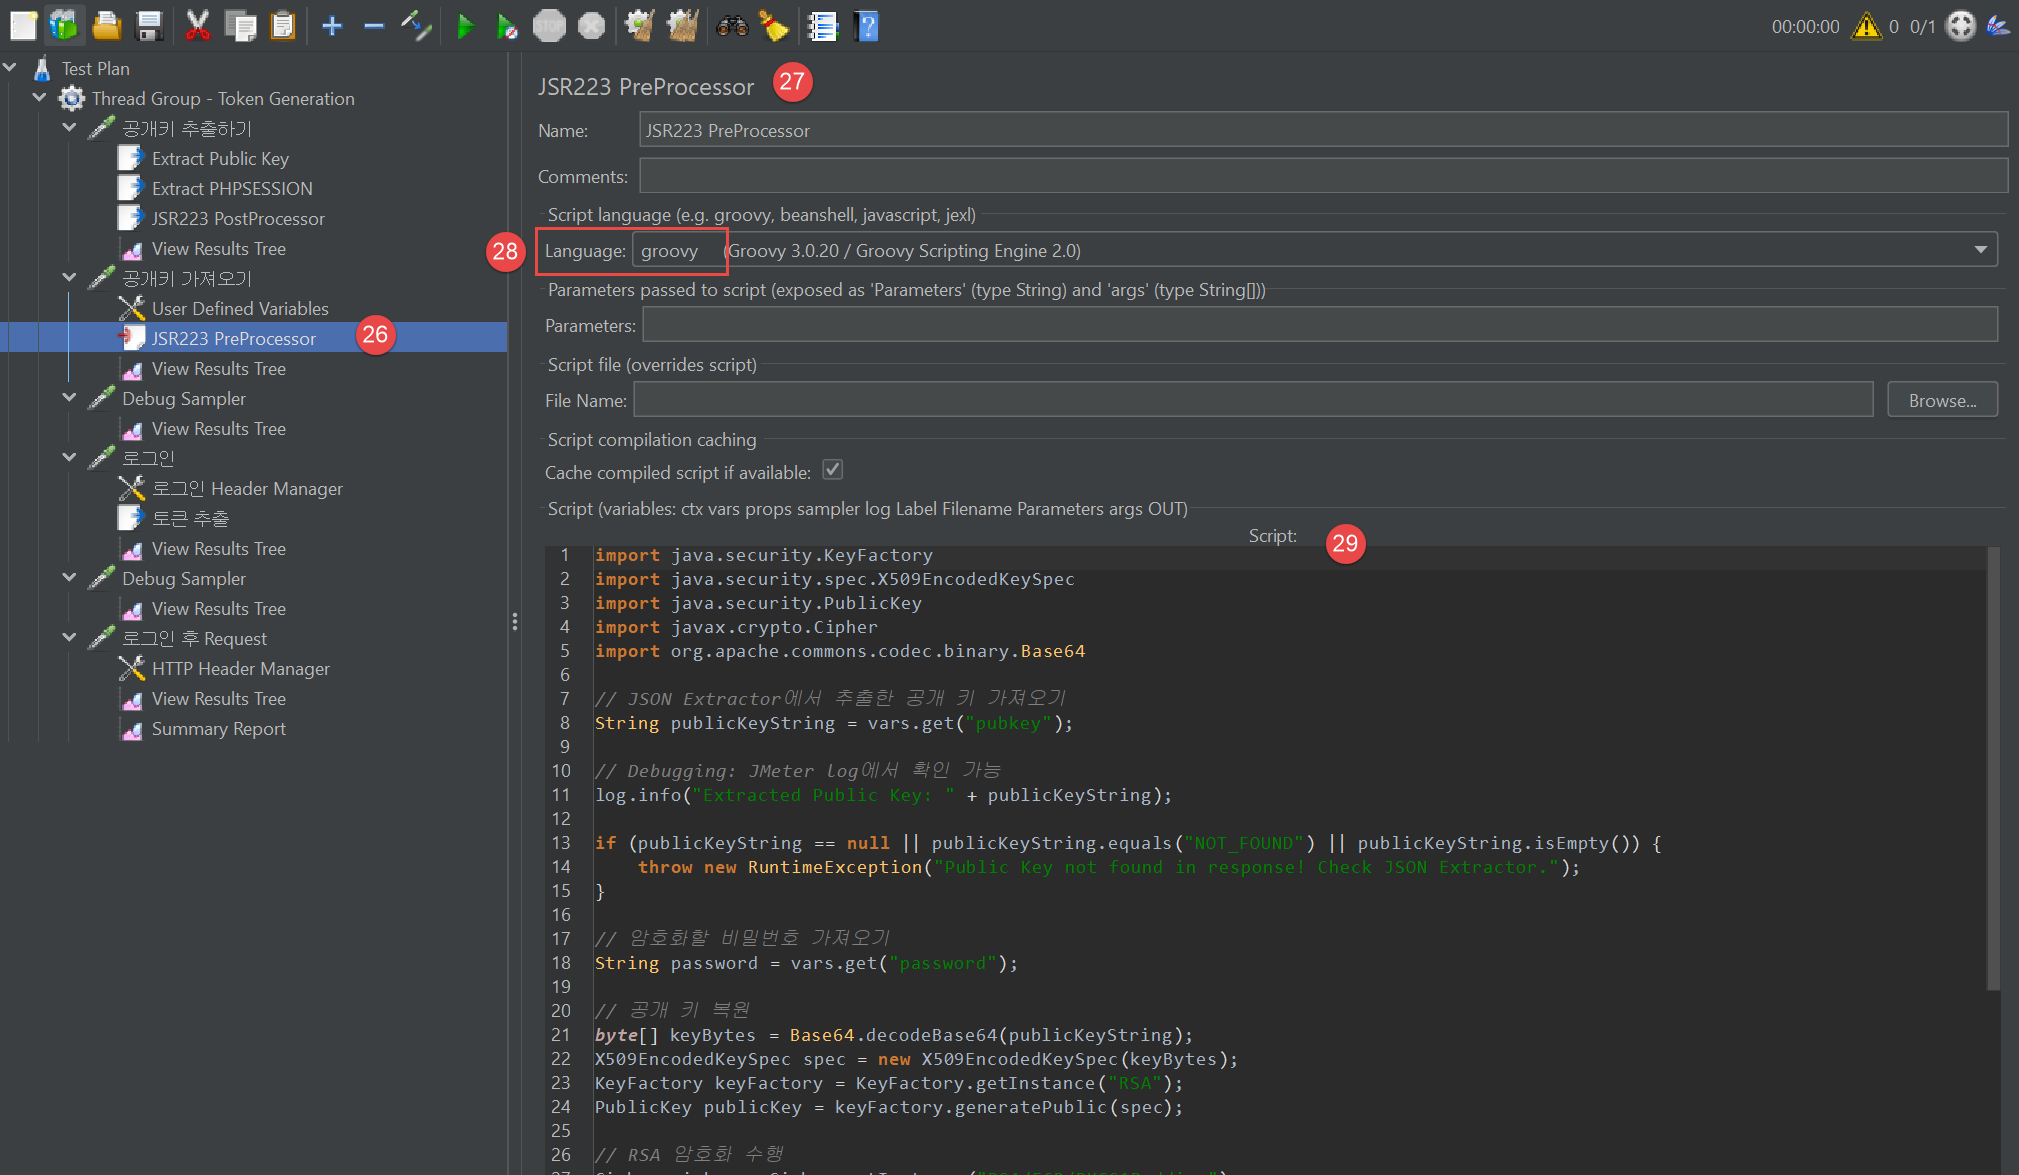Click the Start no pauses icon

507,26
